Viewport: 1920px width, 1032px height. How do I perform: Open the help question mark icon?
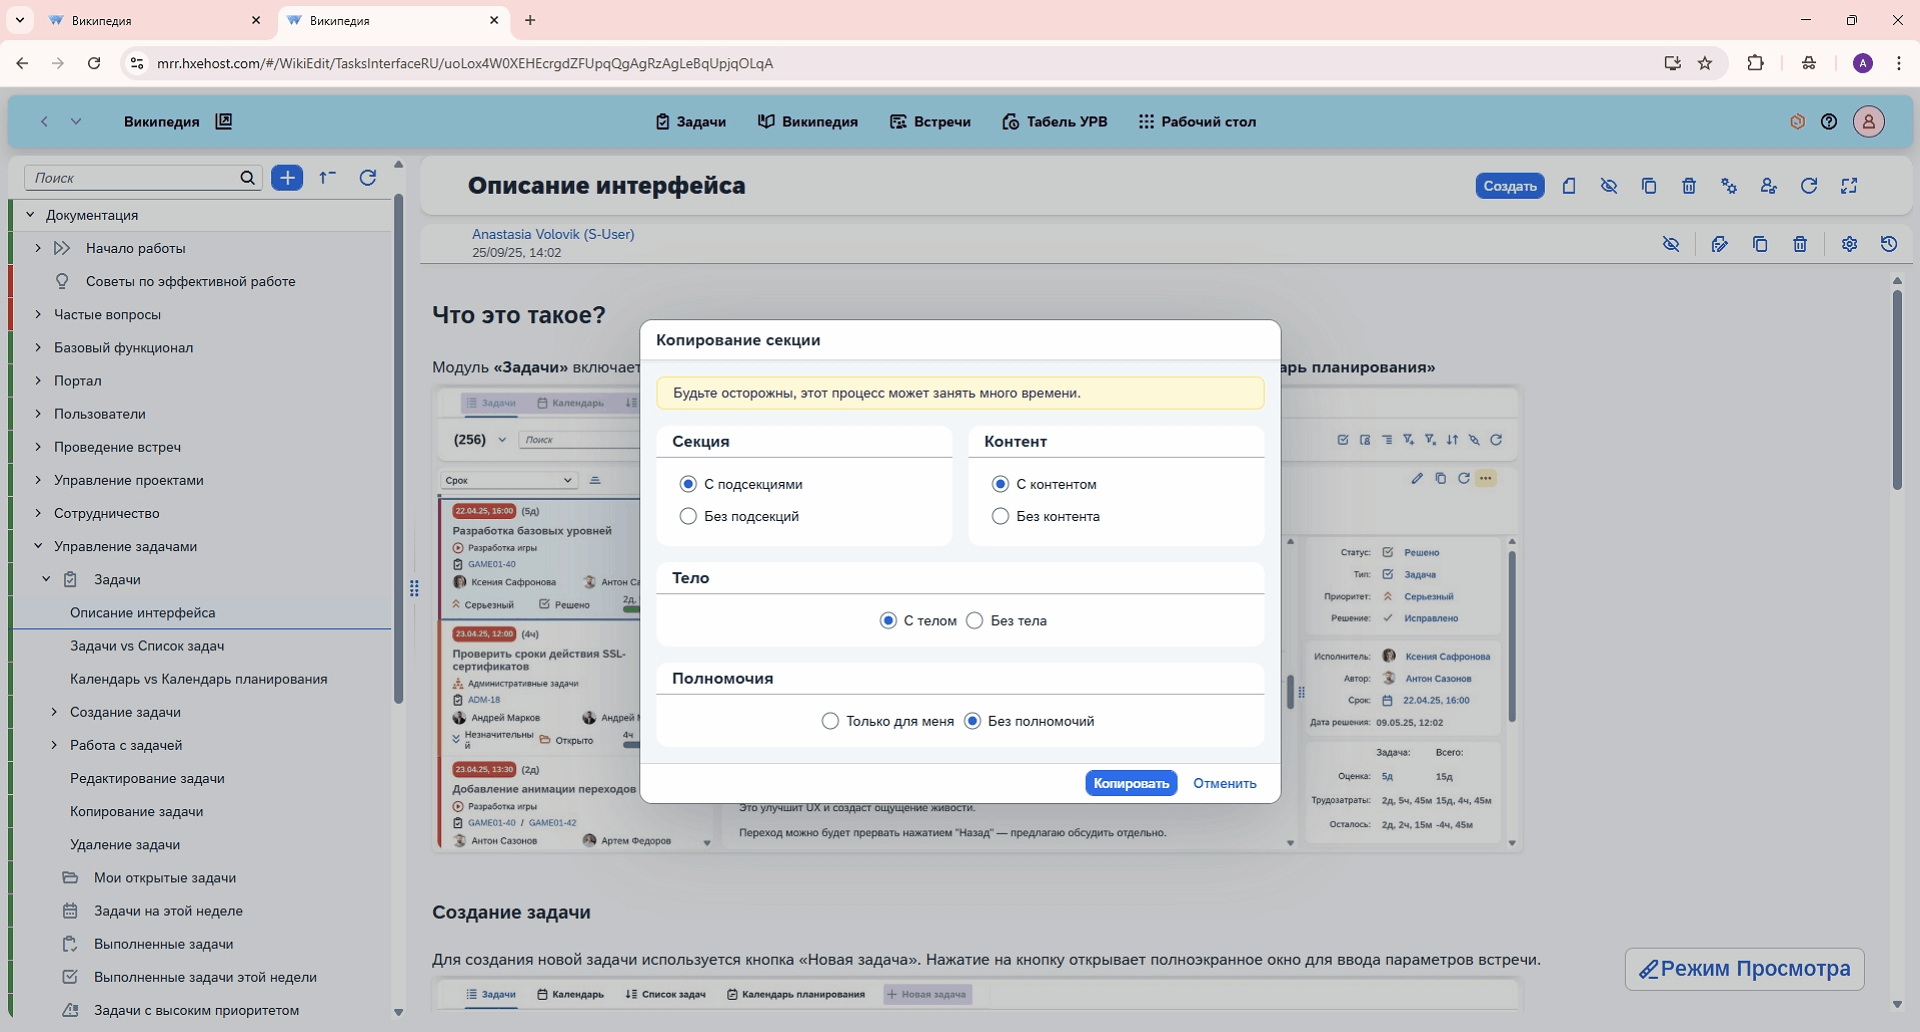(x=1829, y=122)
